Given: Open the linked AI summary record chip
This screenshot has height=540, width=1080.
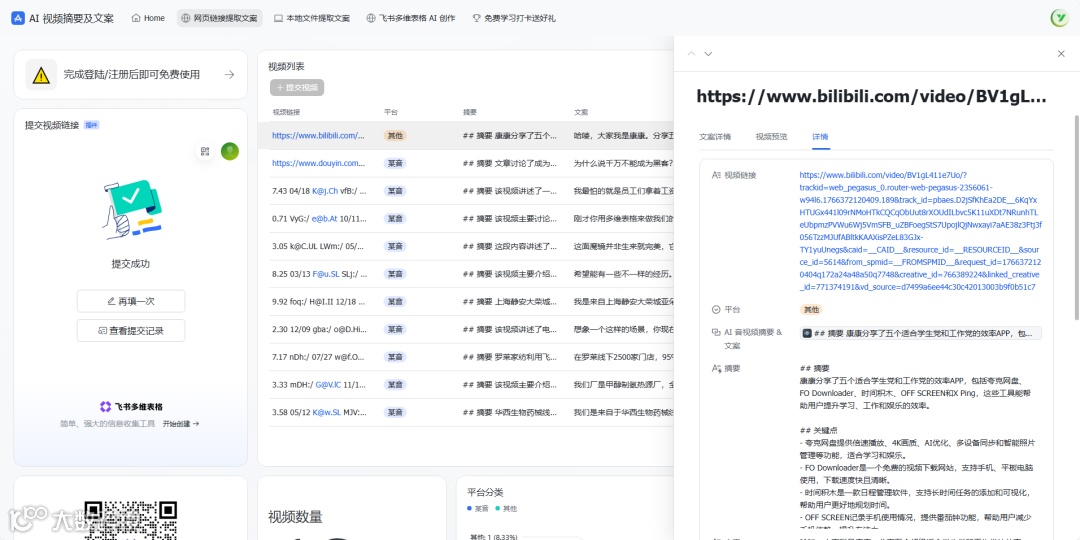Looking at the screenshot, I should (921, 333).
